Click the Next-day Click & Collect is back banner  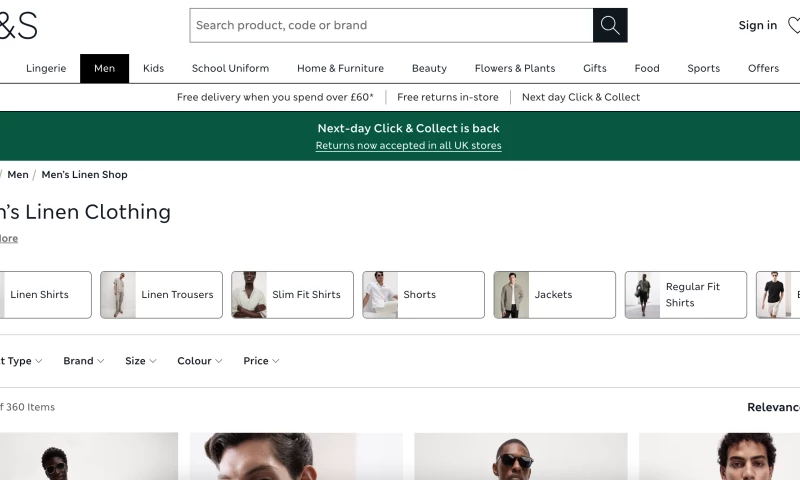point(408,129)
